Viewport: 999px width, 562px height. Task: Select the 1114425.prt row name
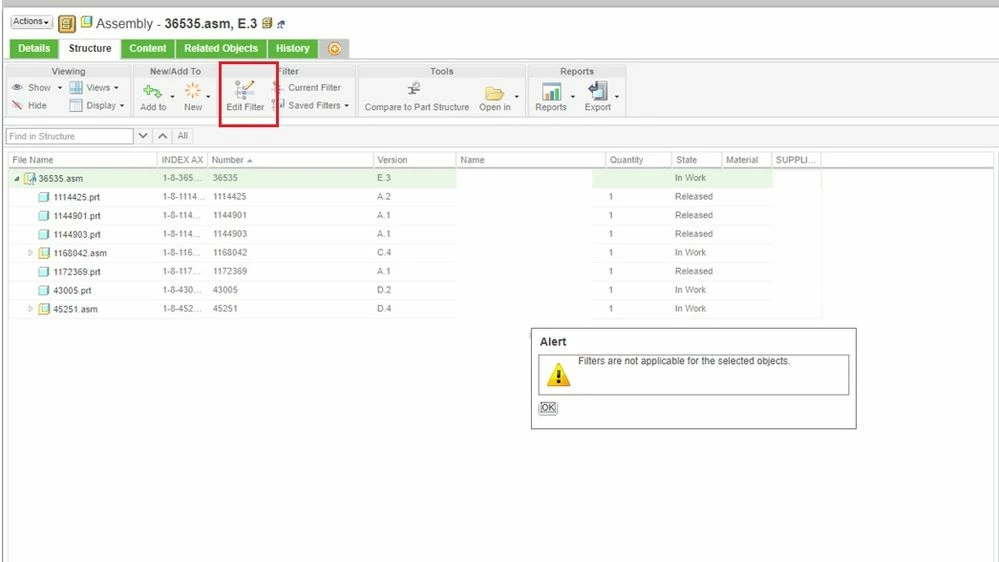pos(76,198)
